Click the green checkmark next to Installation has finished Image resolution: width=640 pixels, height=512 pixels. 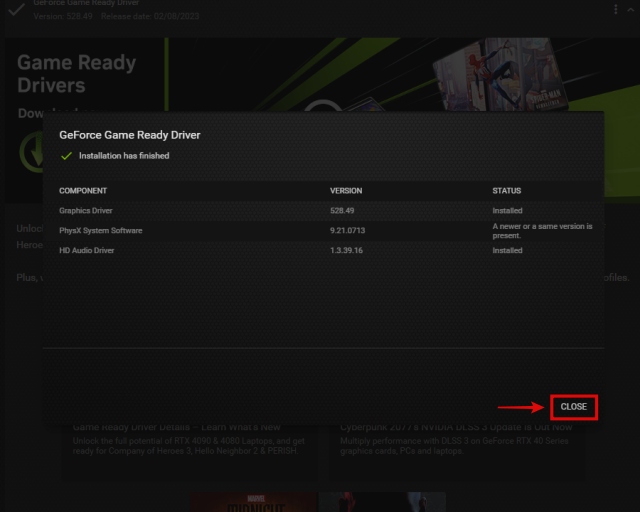(66, 156)
